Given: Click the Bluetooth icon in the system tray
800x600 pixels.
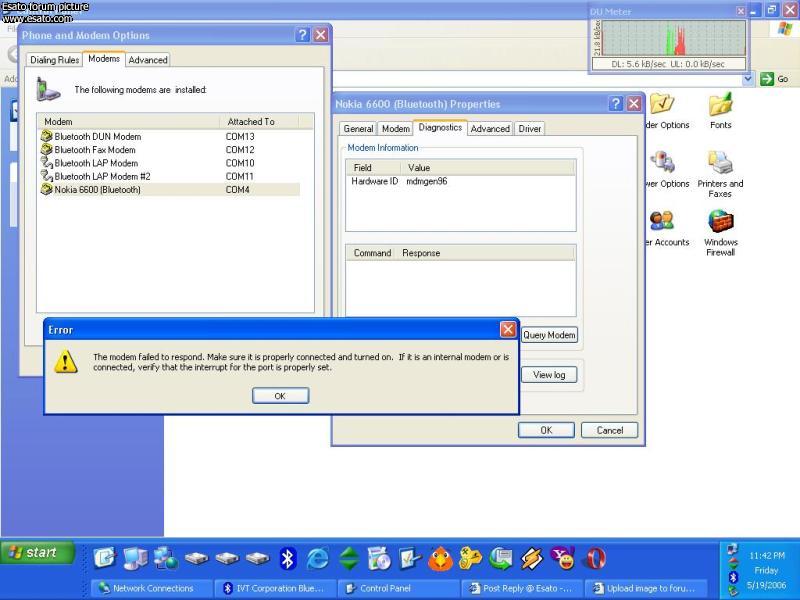Looking at the screenshot, I should (x=733, y=577).
